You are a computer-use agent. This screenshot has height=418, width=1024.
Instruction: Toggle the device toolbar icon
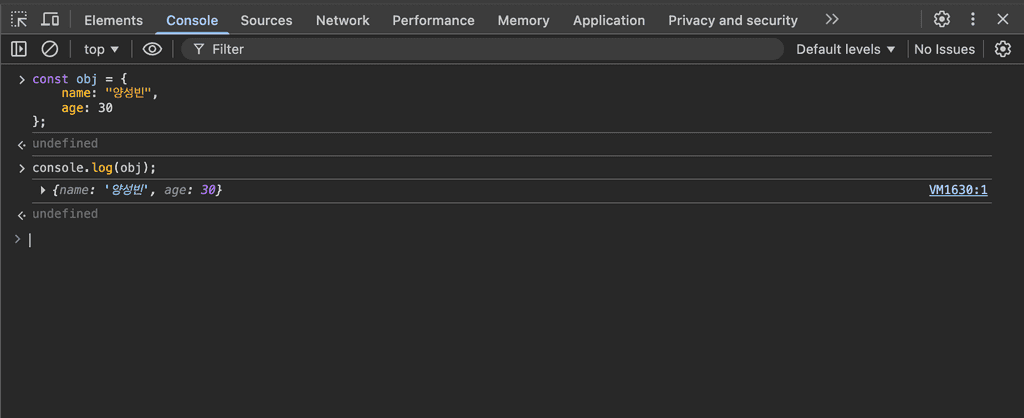pyautogui.click(x=50, y=20)
